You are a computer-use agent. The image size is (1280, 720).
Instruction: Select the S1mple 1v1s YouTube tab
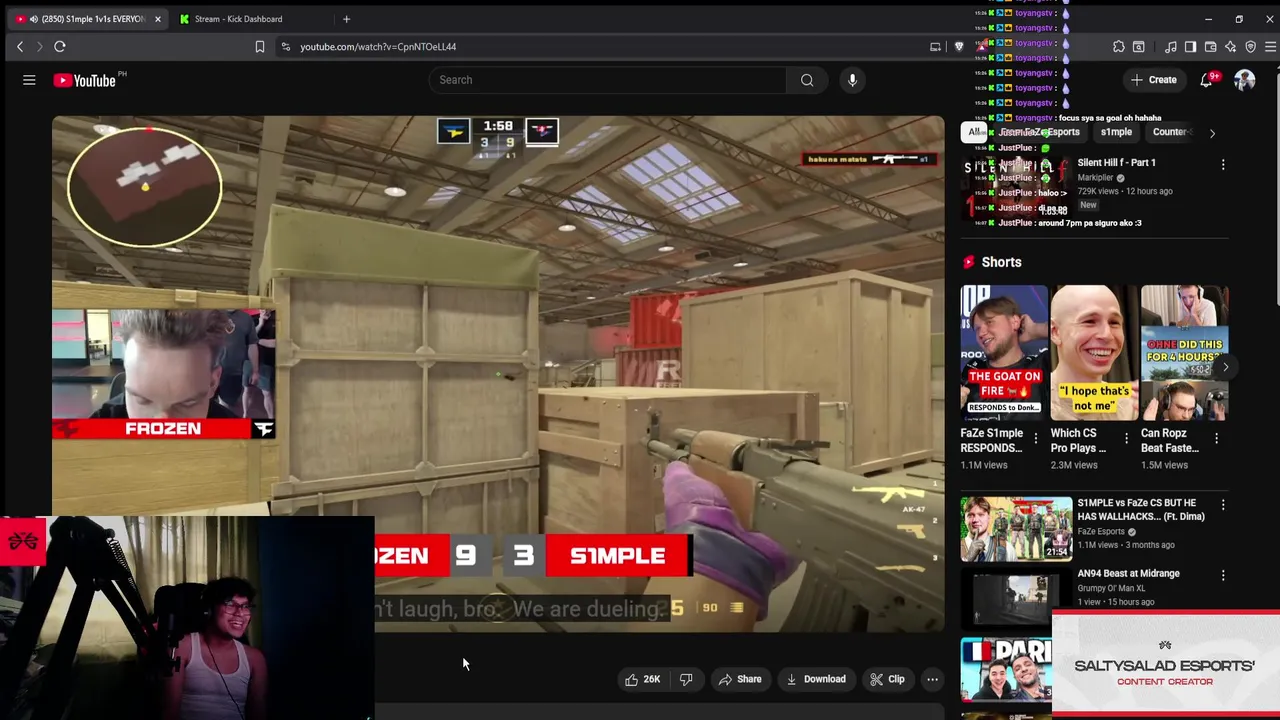[x=90, y=19]
